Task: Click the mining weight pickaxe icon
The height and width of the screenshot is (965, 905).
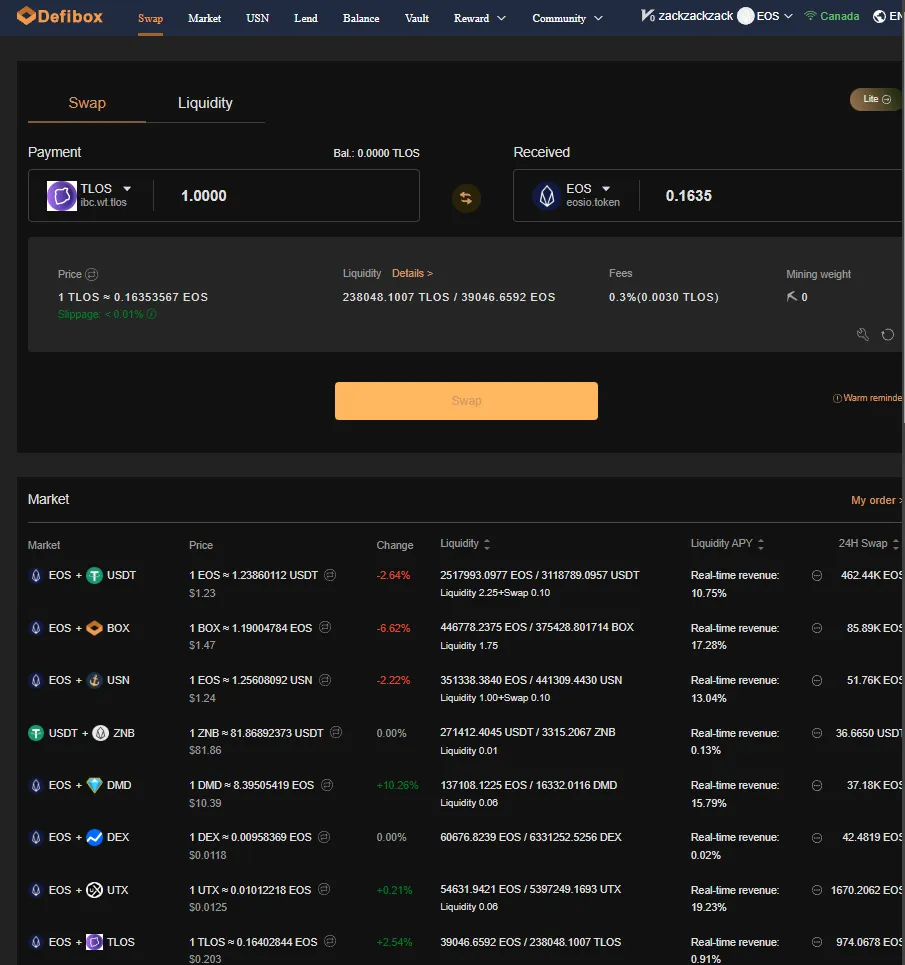Action: click(x=792, y=297)
